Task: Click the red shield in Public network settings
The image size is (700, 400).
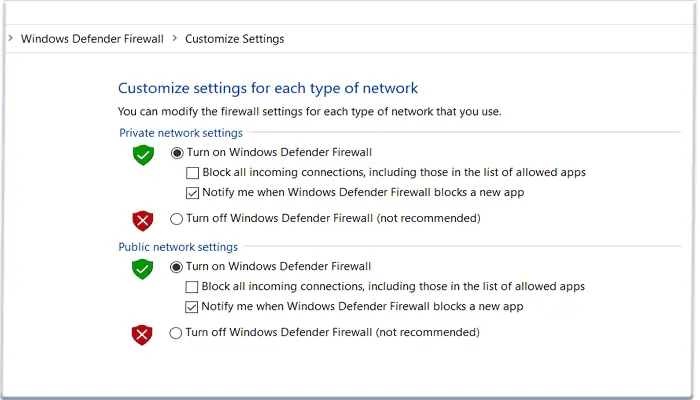Action: [x=143, y=334]
